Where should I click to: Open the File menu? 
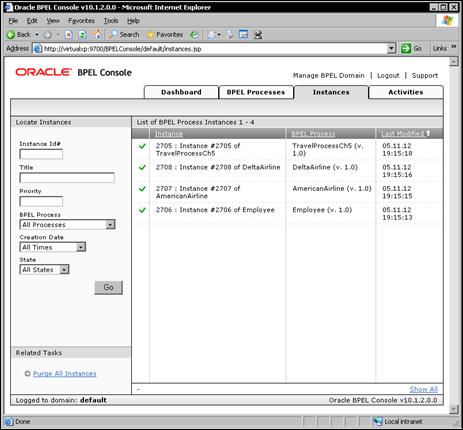tap(13, 21)
